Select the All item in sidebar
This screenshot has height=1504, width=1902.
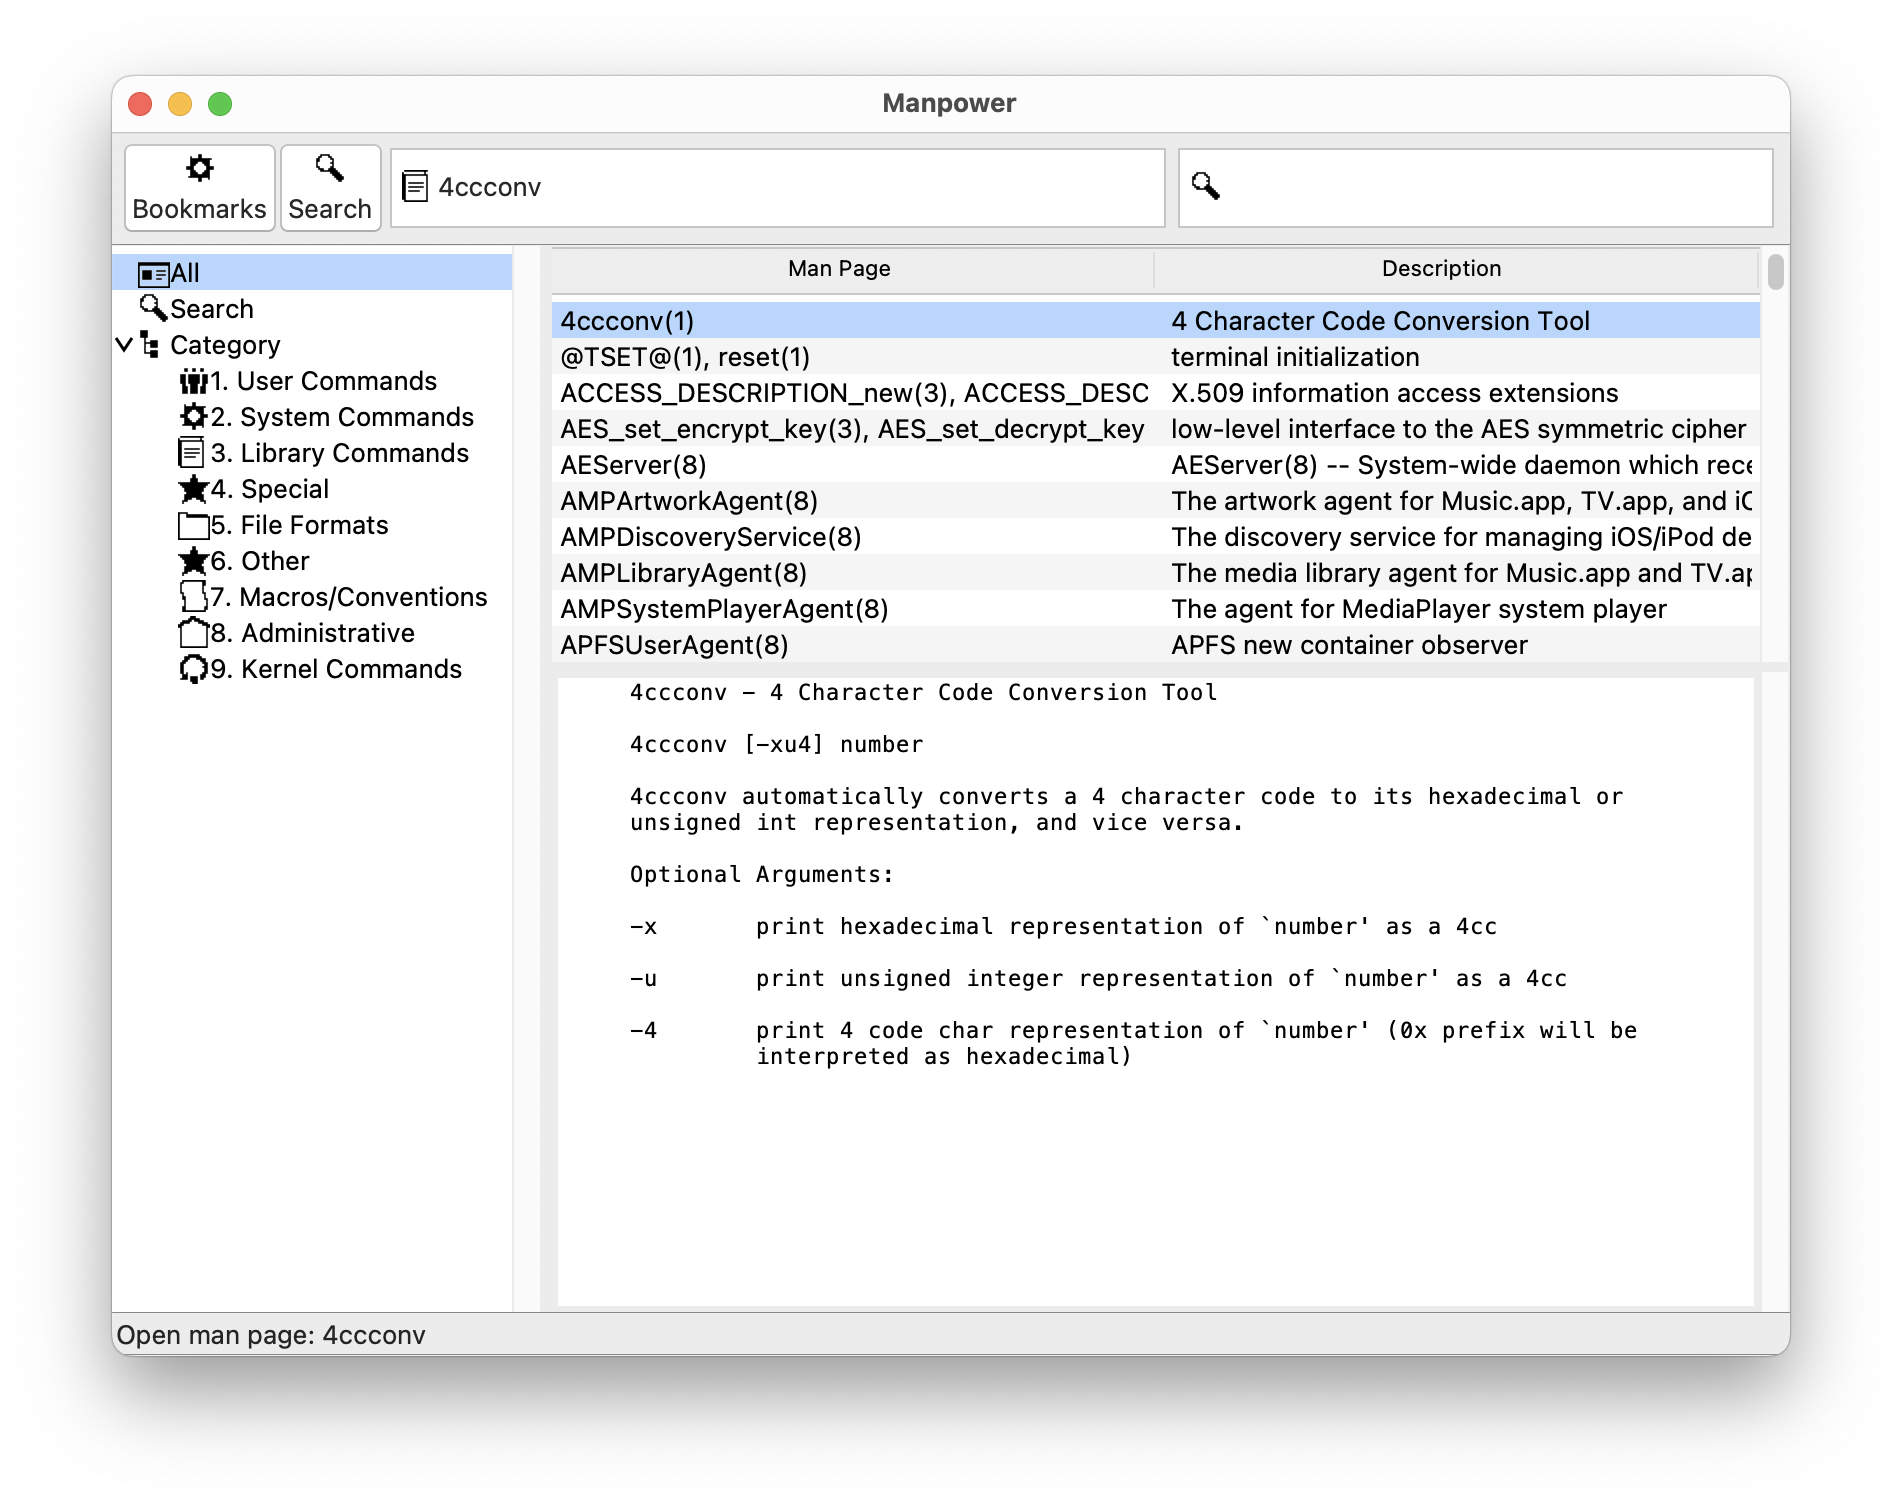click(185, 273)
